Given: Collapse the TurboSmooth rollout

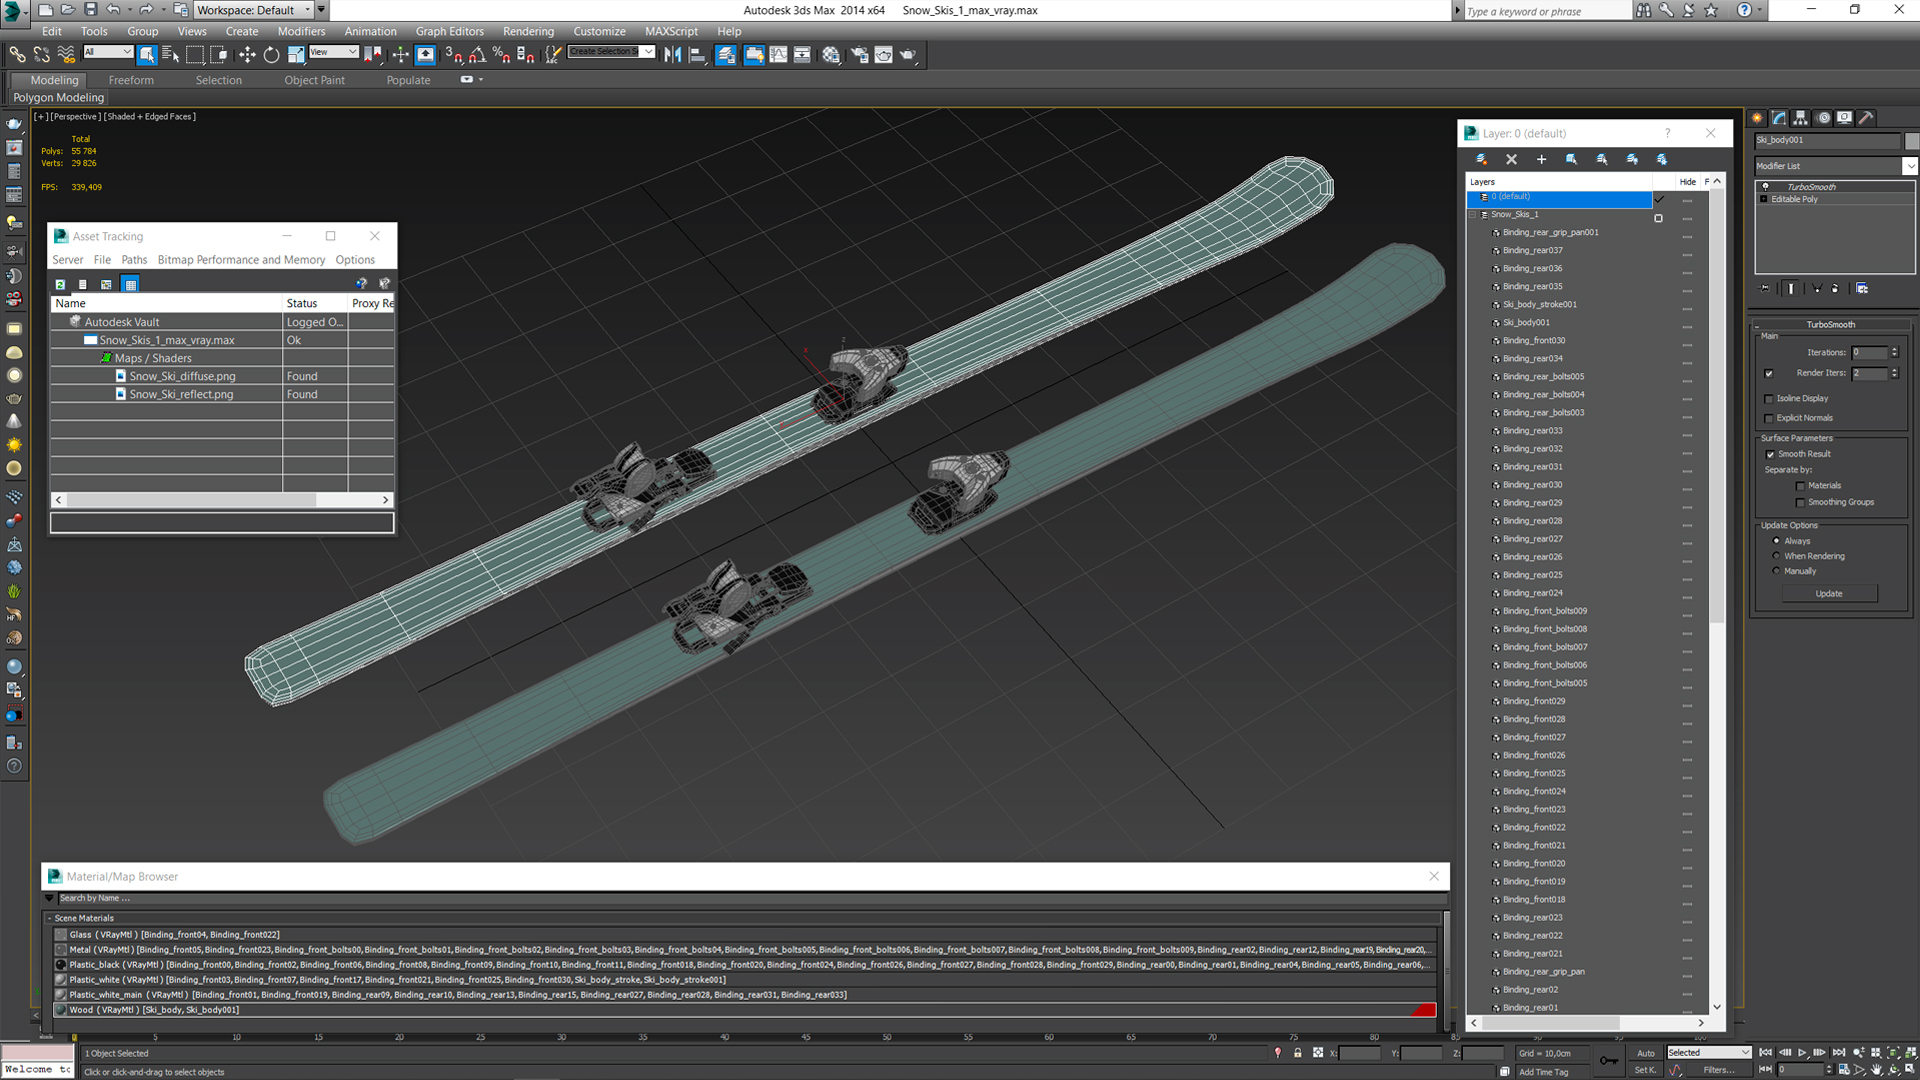Looking at the screenshot, I should click(1831, 325).
